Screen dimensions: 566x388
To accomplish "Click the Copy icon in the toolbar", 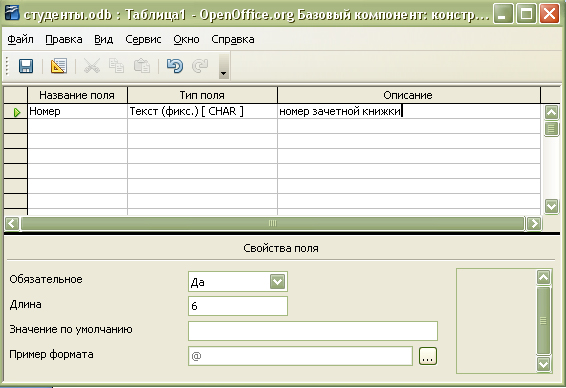I will pos(117,66).
